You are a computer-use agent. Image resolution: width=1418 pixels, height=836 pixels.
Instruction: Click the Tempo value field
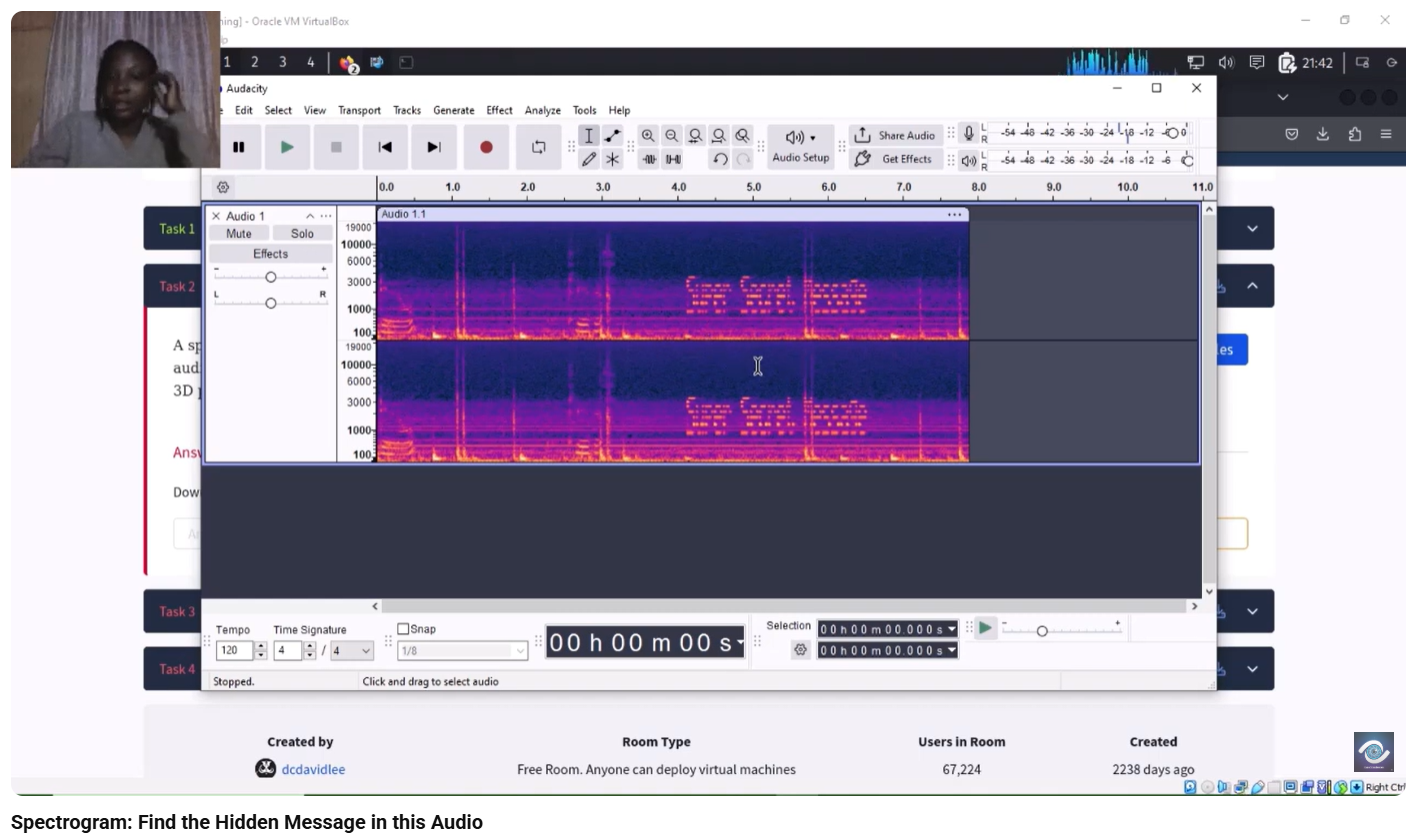point(235,650)
